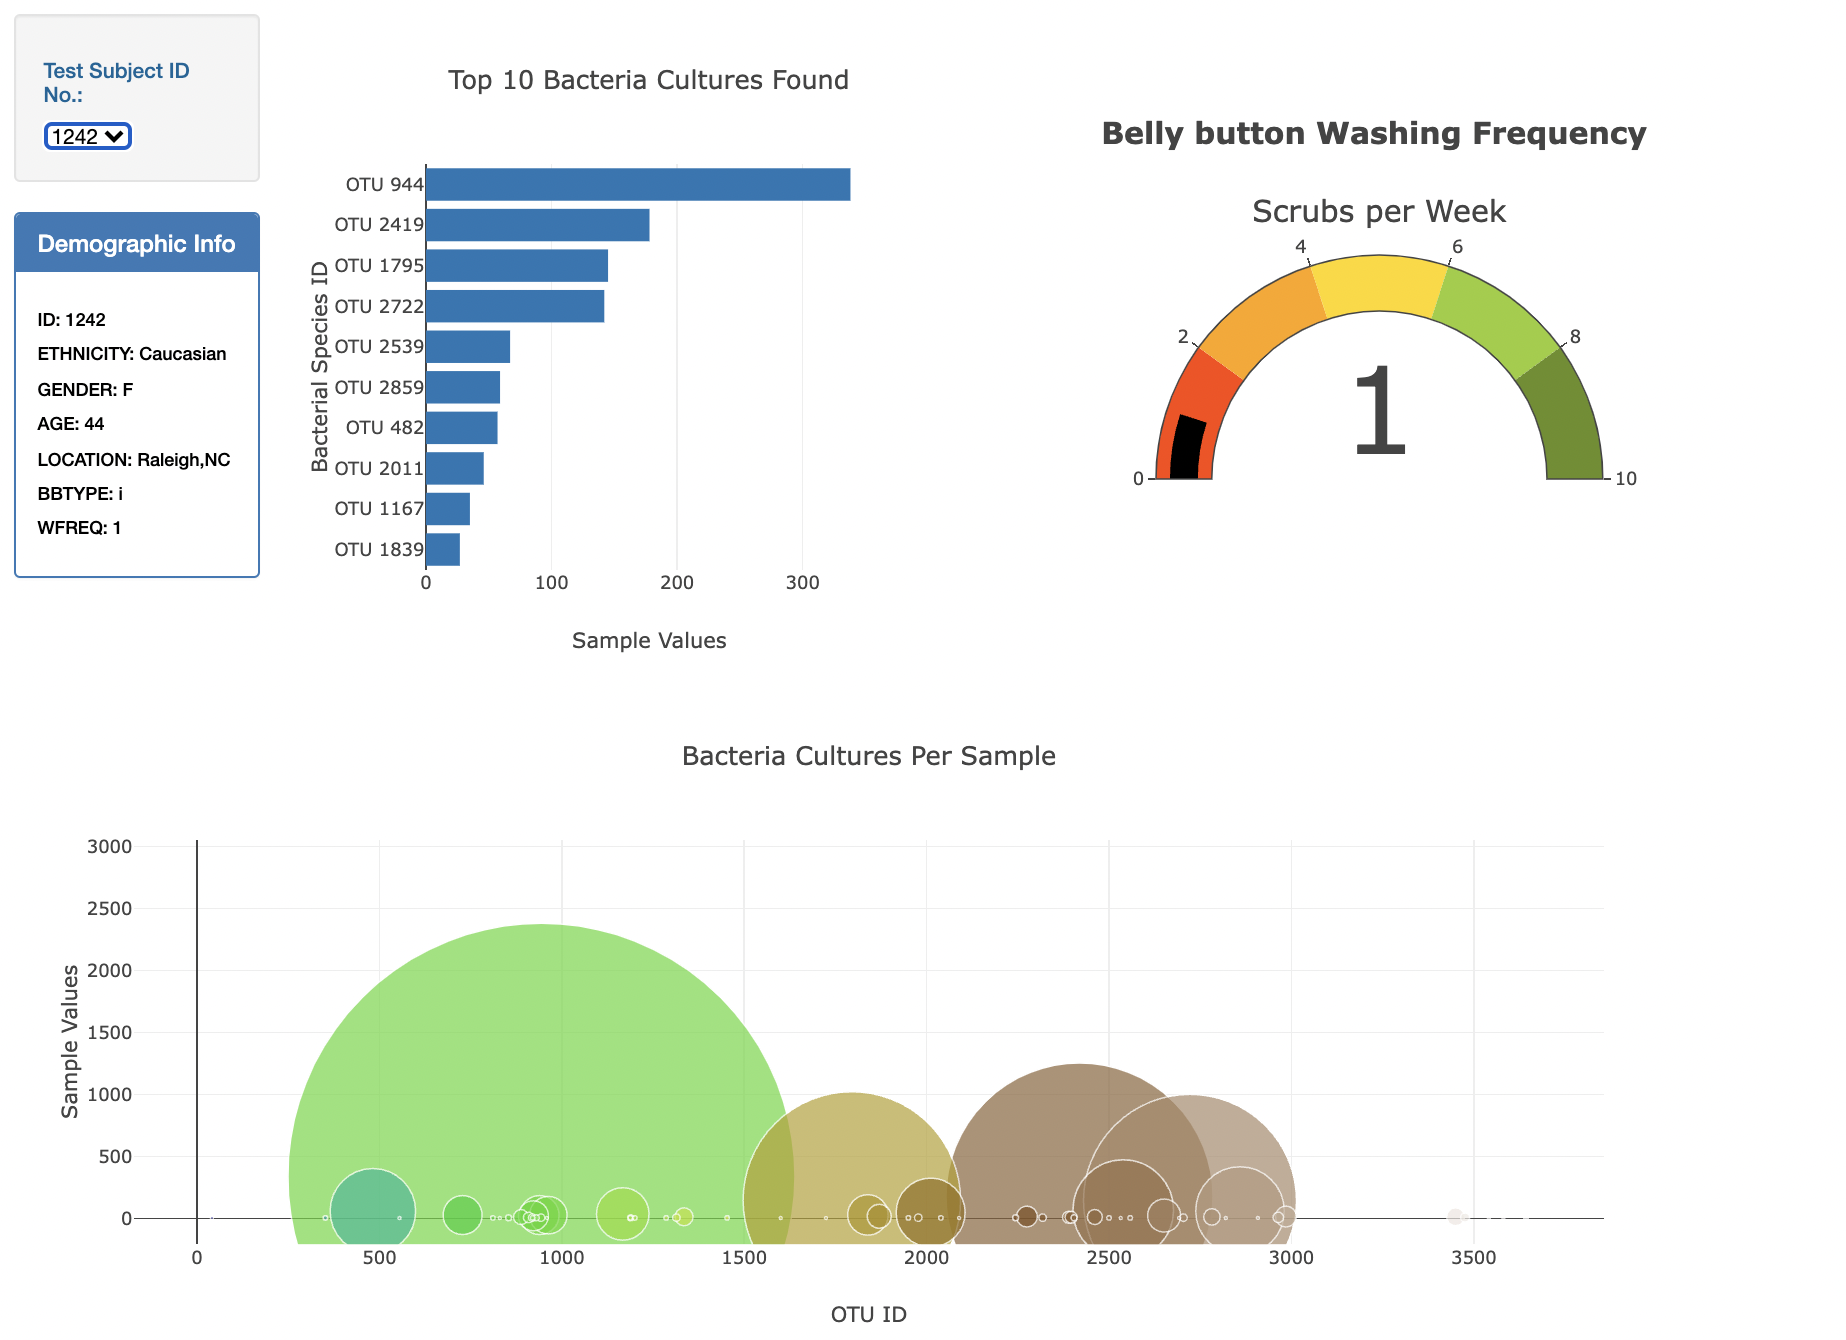The image size is (1846, 1340).
Task: Select the OTU 2419 bar
Action: pyautogui.click(x=537, y=224)
